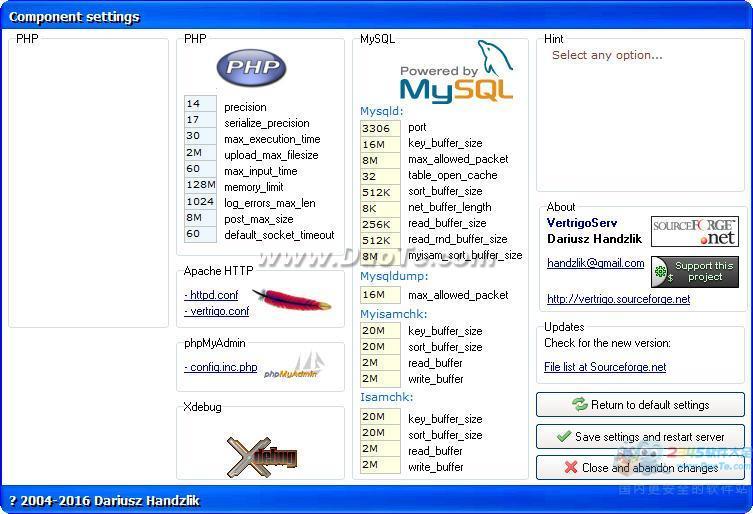Edit the Myisamchk sort_buffer_size field
This screenshot has width=753, height=514.
380,346
